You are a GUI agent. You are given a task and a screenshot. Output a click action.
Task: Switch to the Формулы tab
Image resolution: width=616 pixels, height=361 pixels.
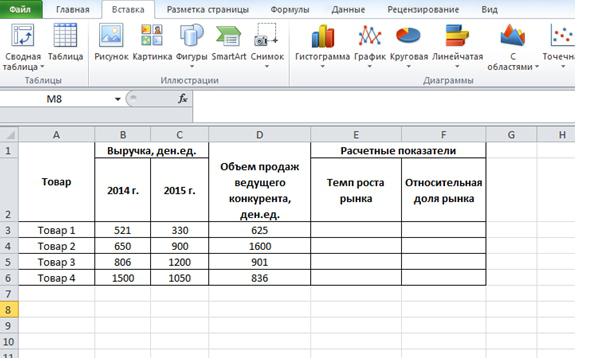[290, 9]
